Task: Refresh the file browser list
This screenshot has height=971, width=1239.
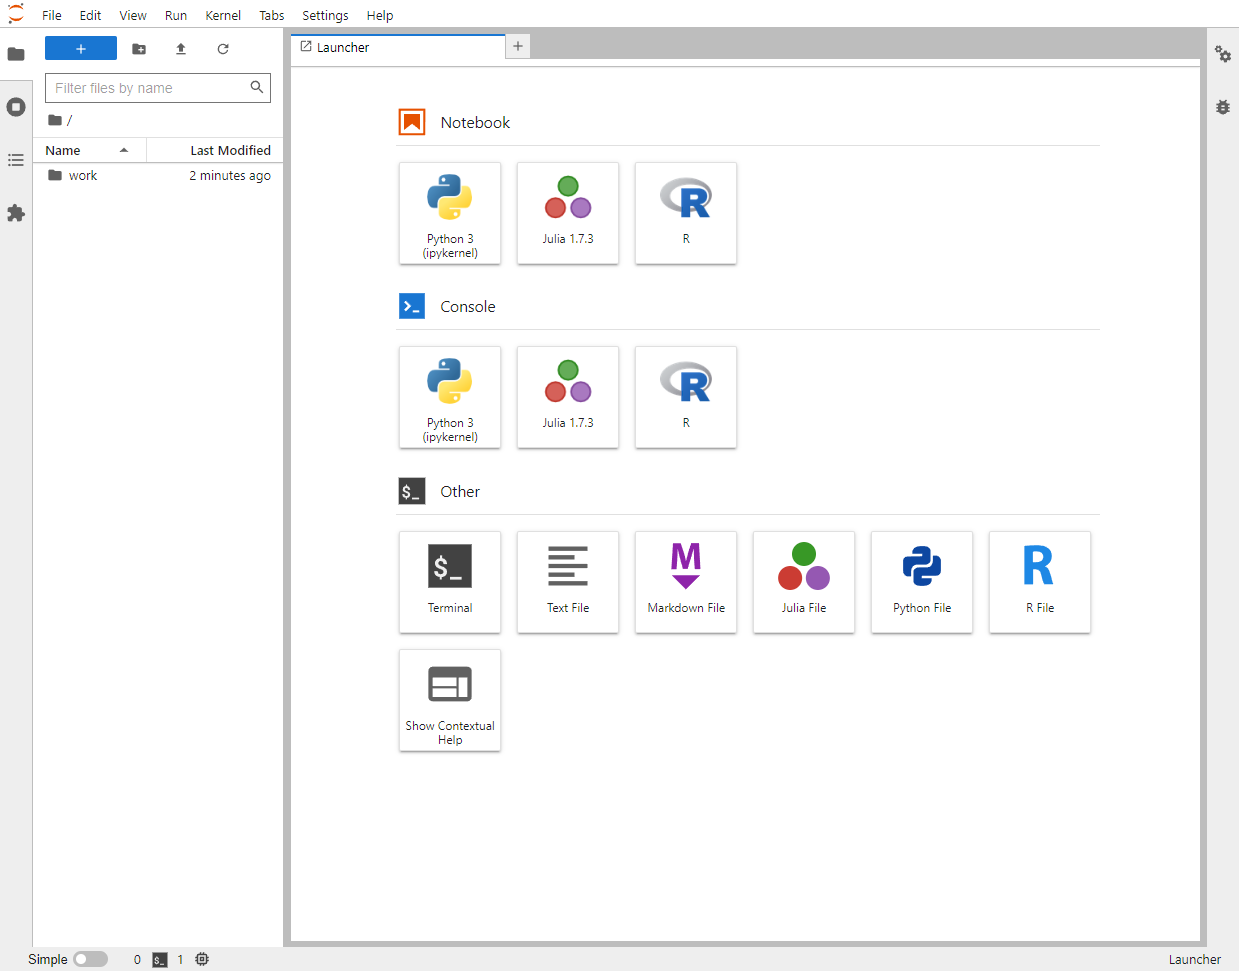Action: pos(223,49)
